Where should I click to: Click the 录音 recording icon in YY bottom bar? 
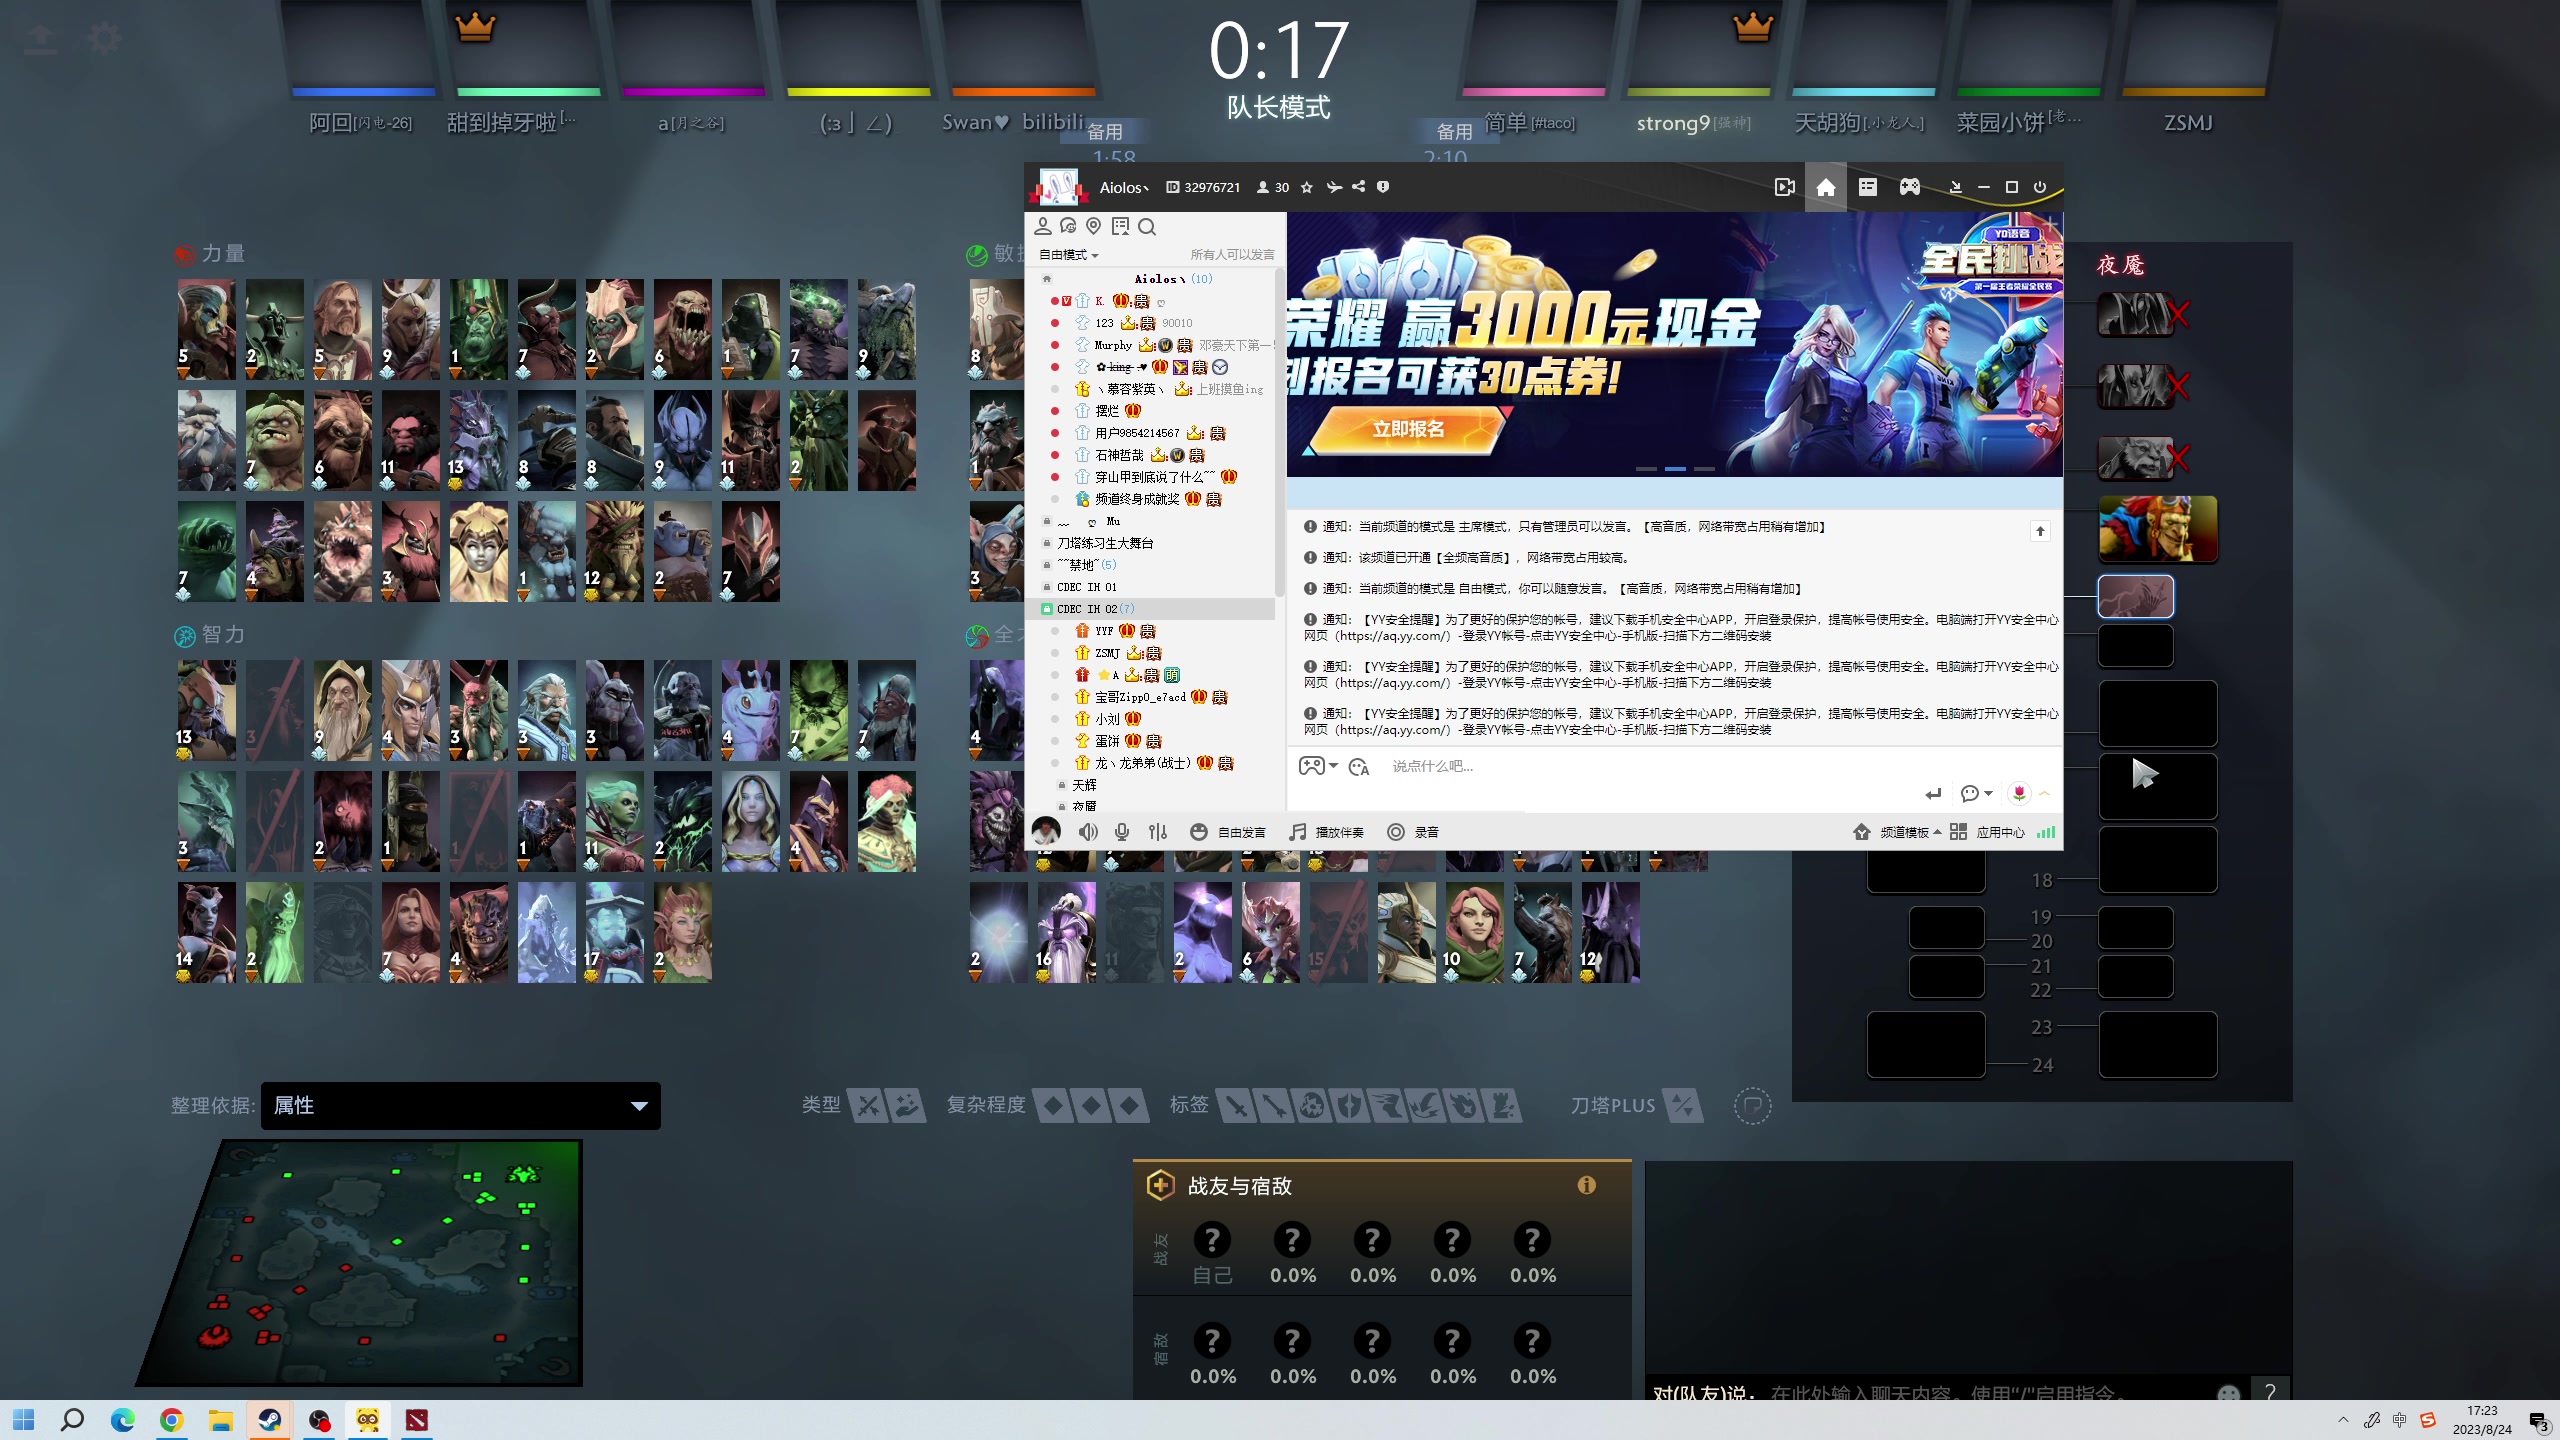click(1396, 831)
